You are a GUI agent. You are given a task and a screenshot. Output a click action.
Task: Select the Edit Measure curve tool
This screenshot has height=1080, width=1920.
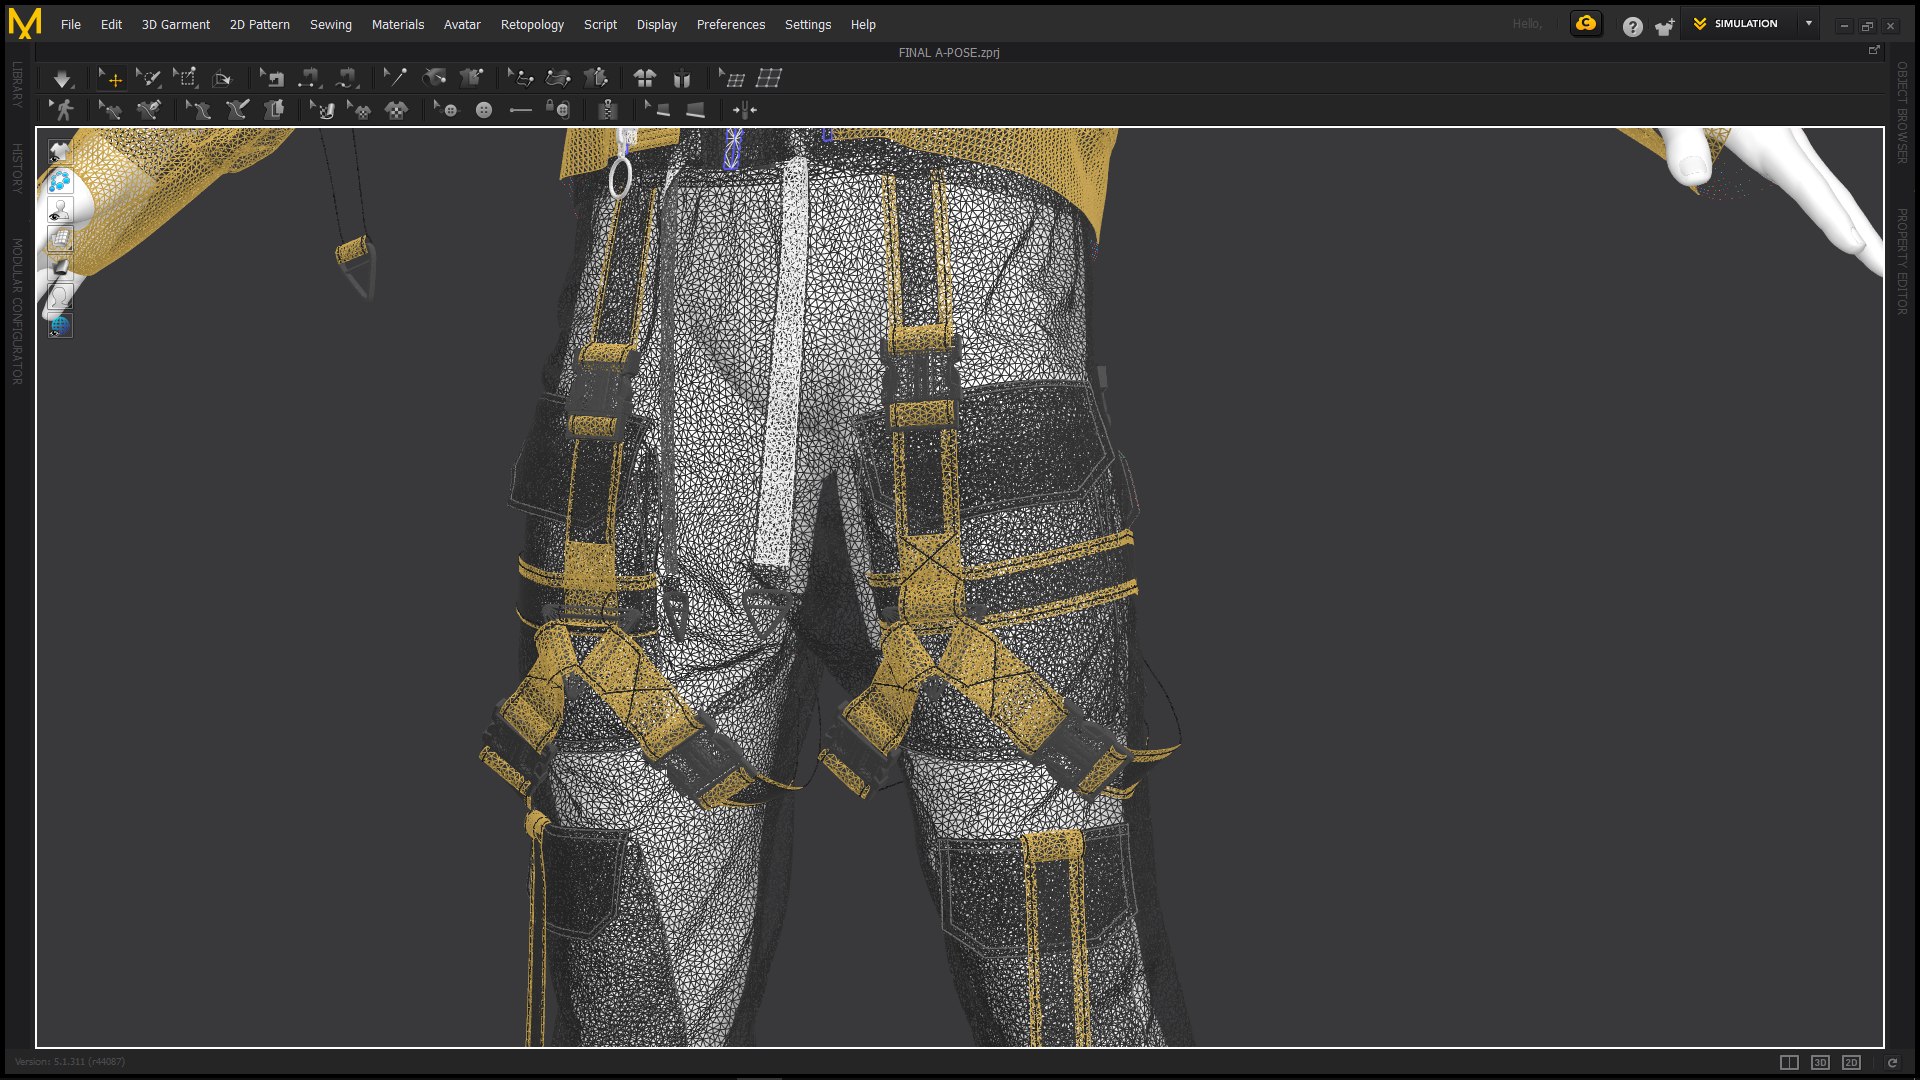click(x=520, y=78)
